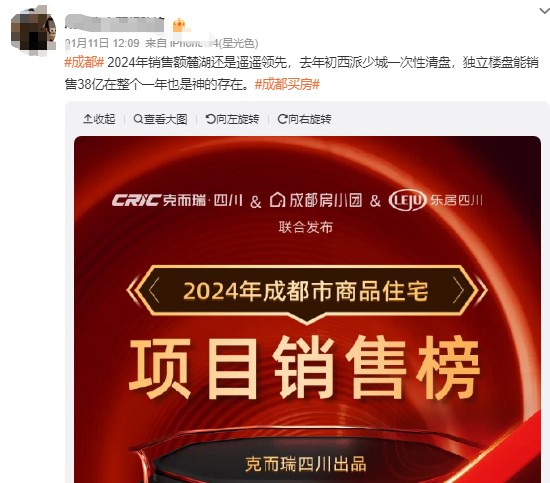This screenshot has height=483, width=550.
Task: Click the crown membership badge icon
Action: (179, 25)
